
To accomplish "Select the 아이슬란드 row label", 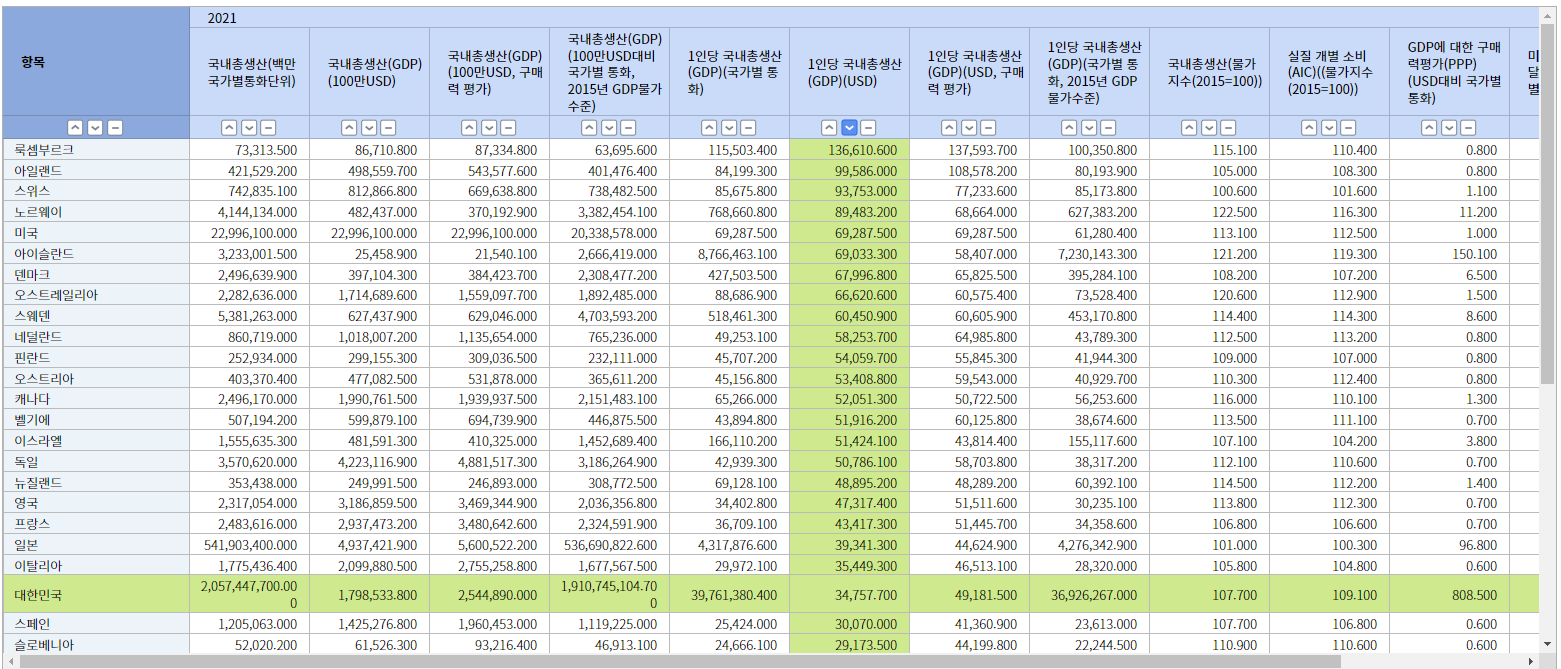I will 44,254.
